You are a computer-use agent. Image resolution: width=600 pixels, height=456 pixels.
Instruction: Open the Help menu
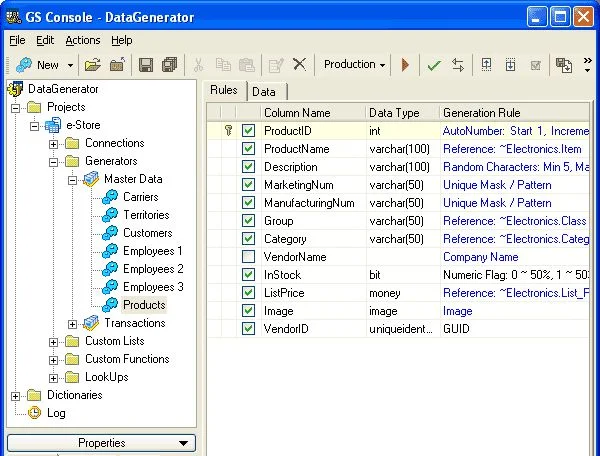pyautogui.click(x=122, y=40)
